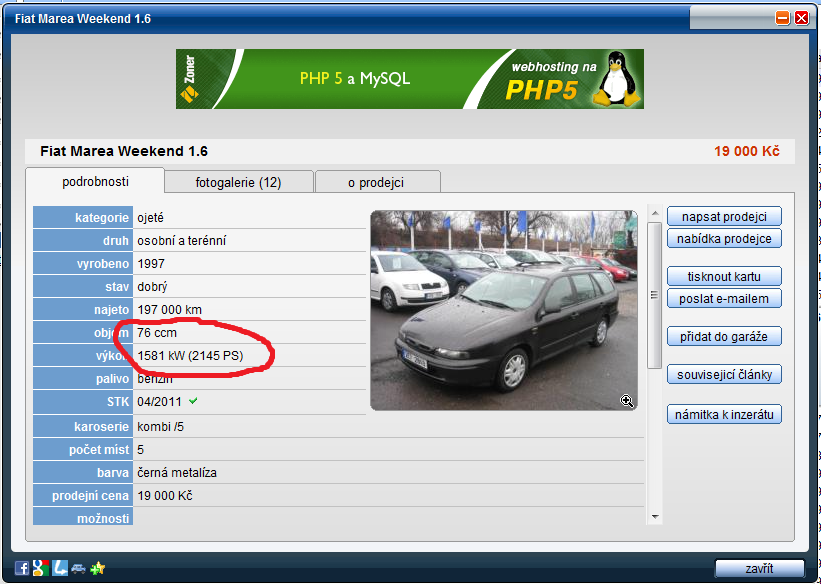This screenshot has width=821, height=584.
Task: Open 'nabídka prodejce' button
Action: (724, 238)
